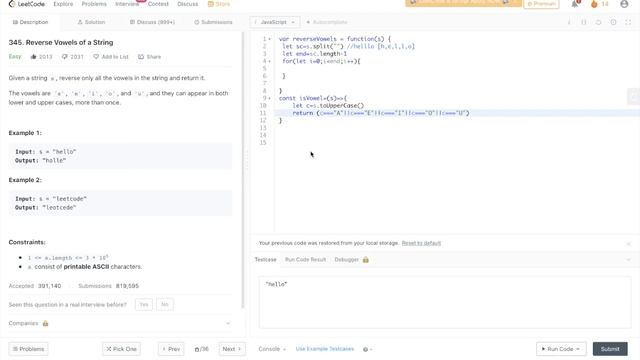Open the Interview nav item
The height and width of the screenshot is (360, 640).
click(127, 4)
